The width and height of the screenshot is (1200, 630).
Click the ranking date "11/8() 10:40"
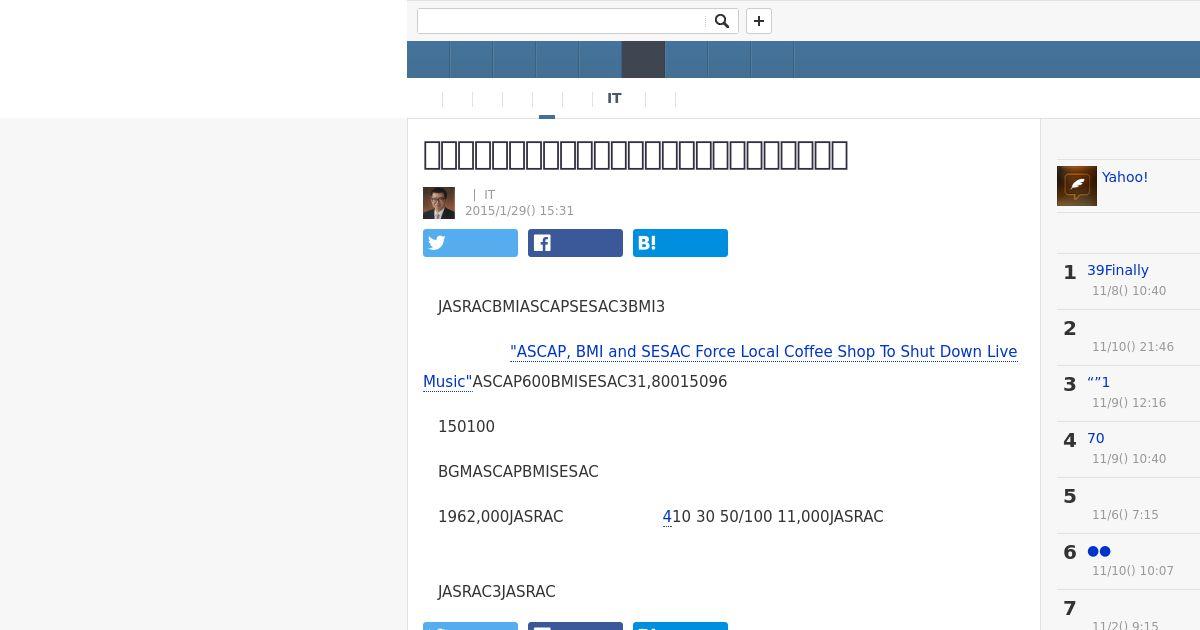(1129, 291)
